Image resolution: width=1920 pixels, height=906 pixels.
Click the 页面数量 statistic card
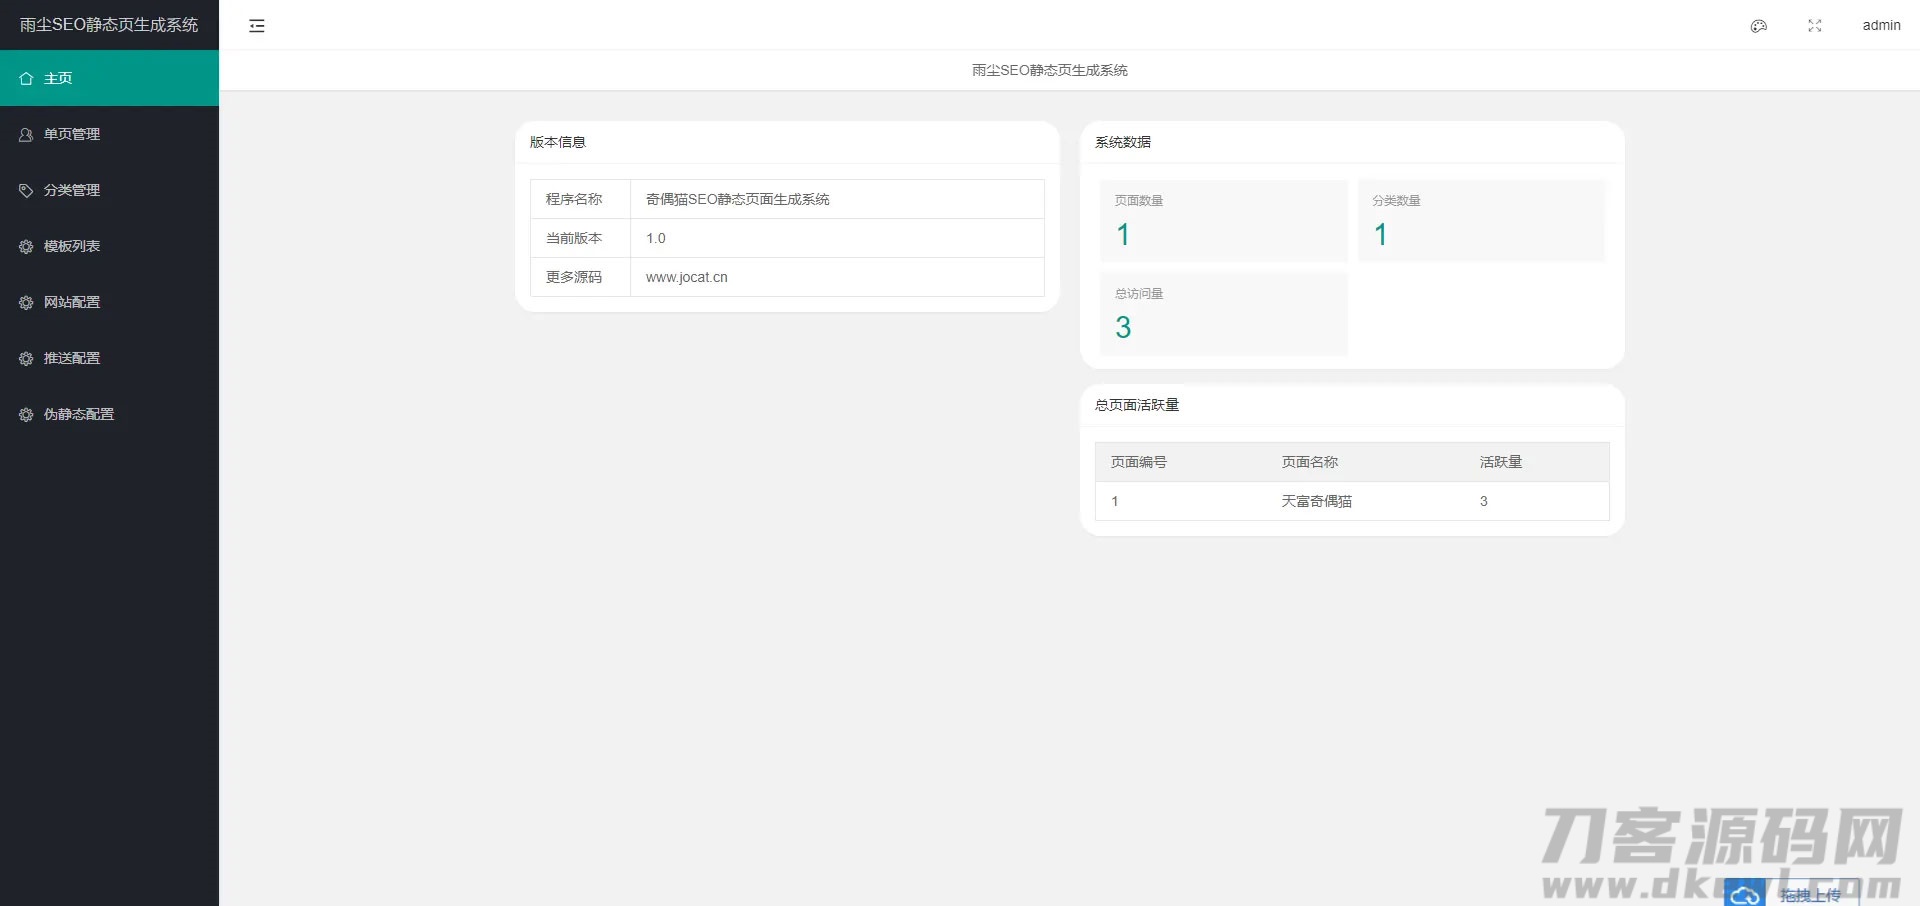[x=1223, y=221]
